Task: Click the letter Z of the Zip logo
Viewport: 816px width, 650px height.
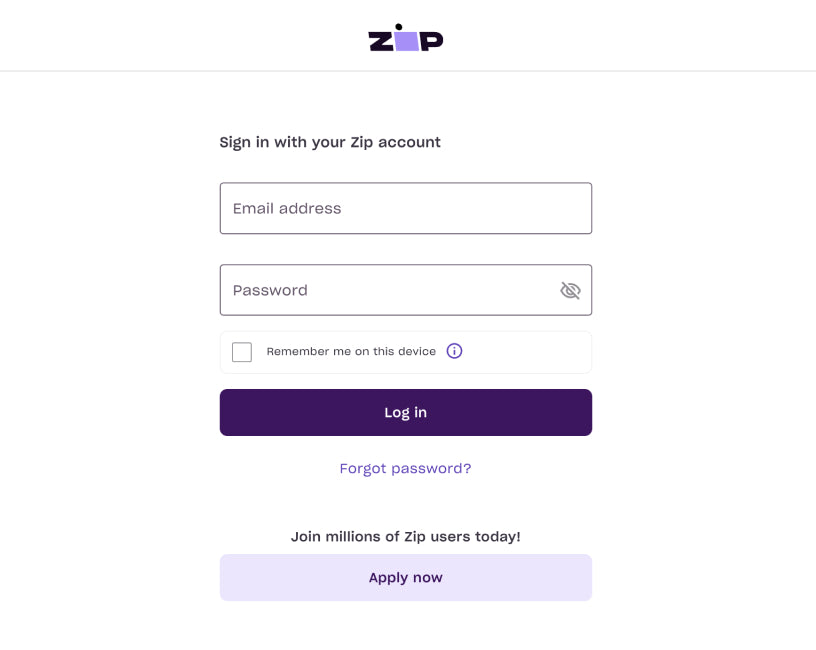Action: pyautogui.click(x=382, y=41)
